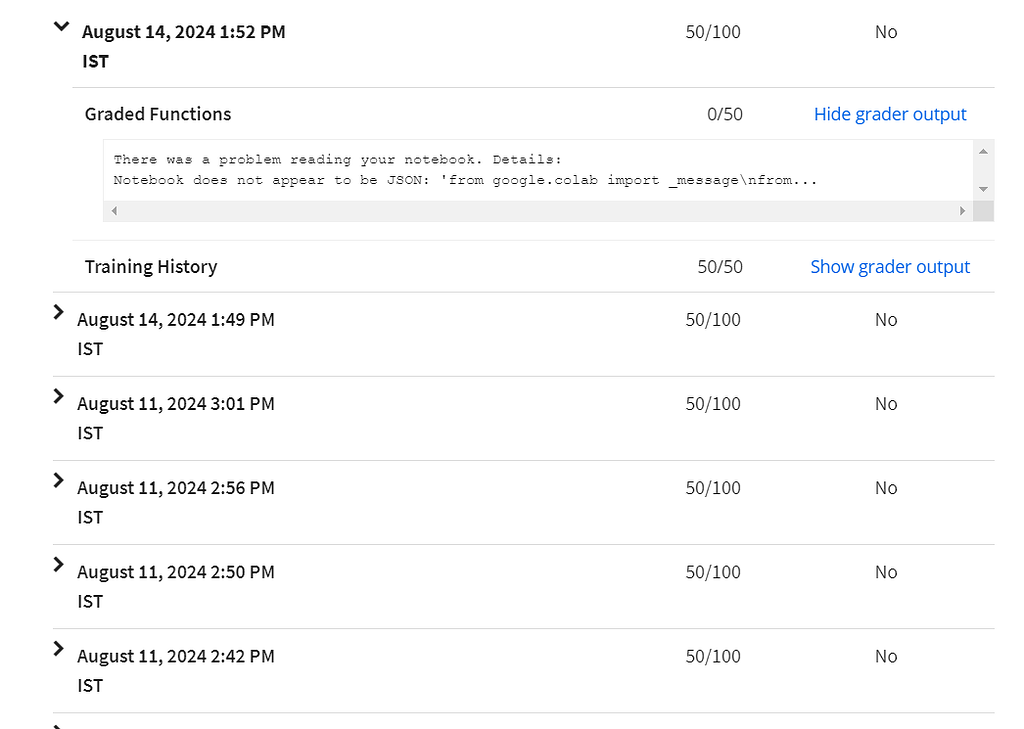Expand chevron for August 11 2:42 PM submission
The image size is (1024, 729).
(x=59, y=649)
